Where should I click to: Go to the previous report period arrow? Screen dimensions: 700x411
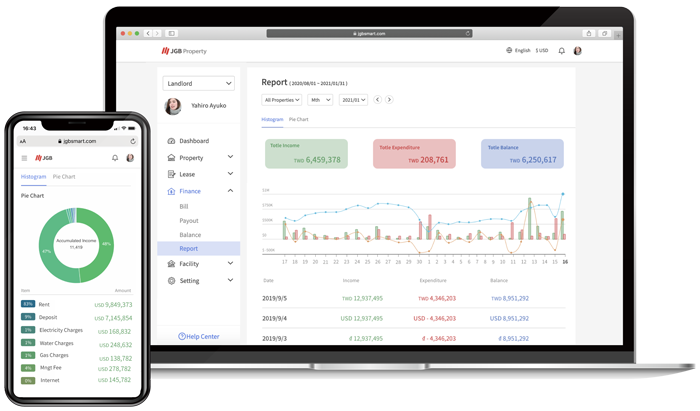coord(377,100)
